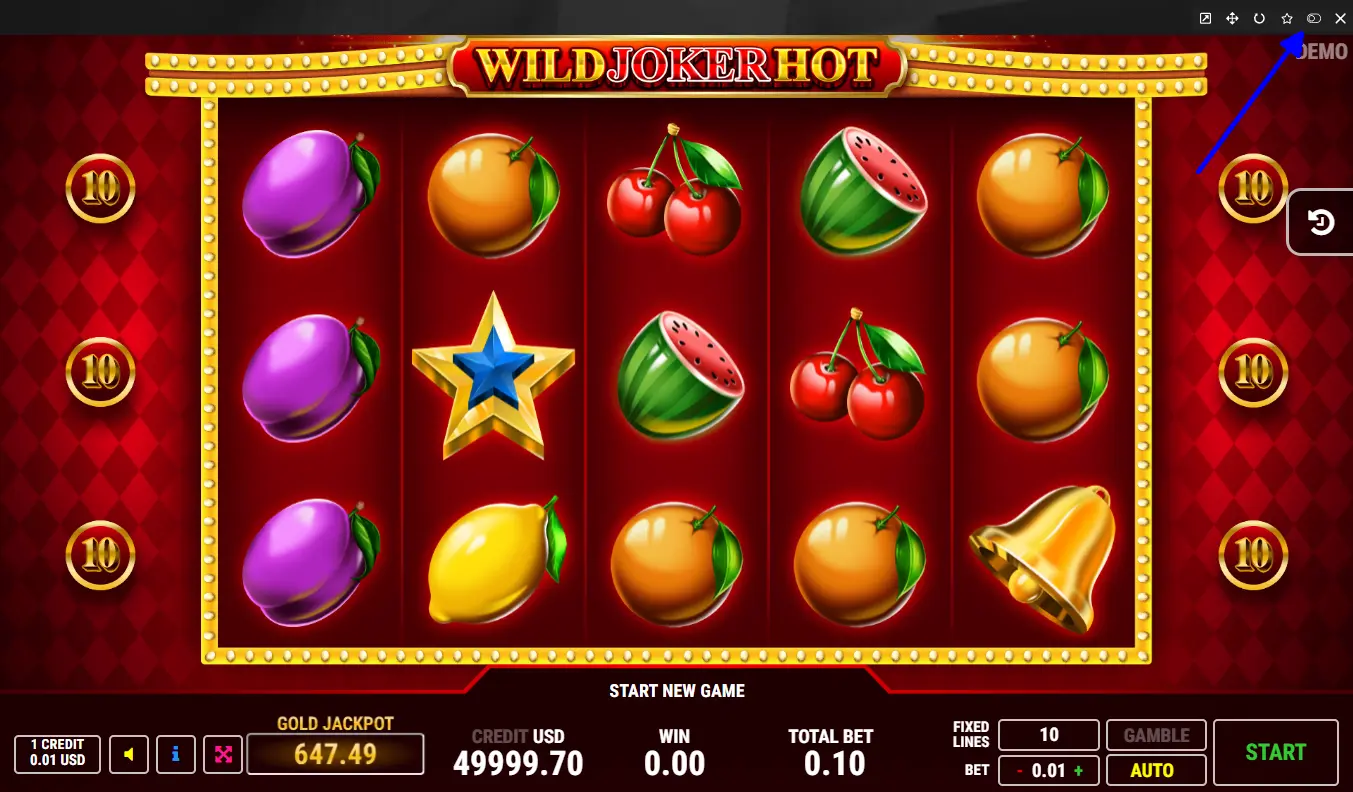Reload the game with the refresh icon
Viewport: 1353px width, 792px height.
1260,18
